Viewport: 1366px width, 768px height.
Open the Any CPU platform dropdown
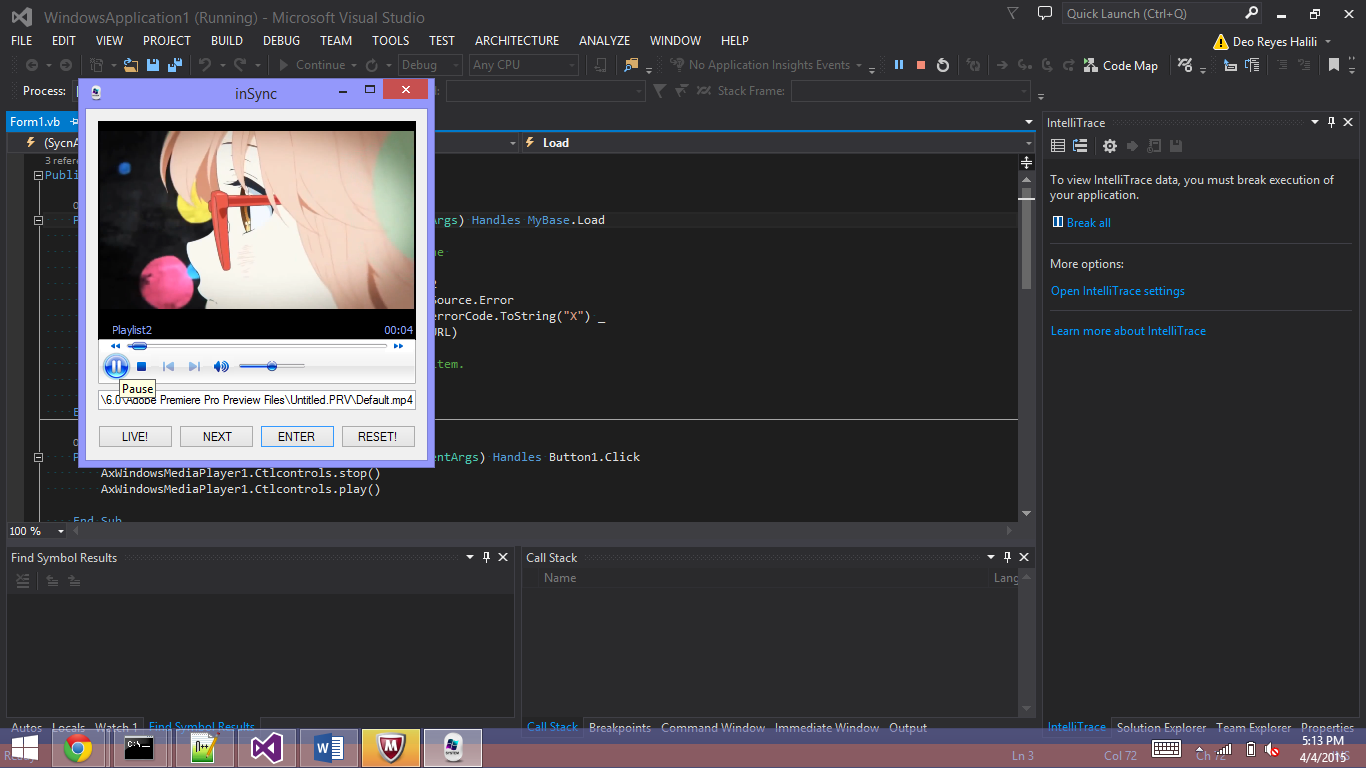click(x=524, y=65)
